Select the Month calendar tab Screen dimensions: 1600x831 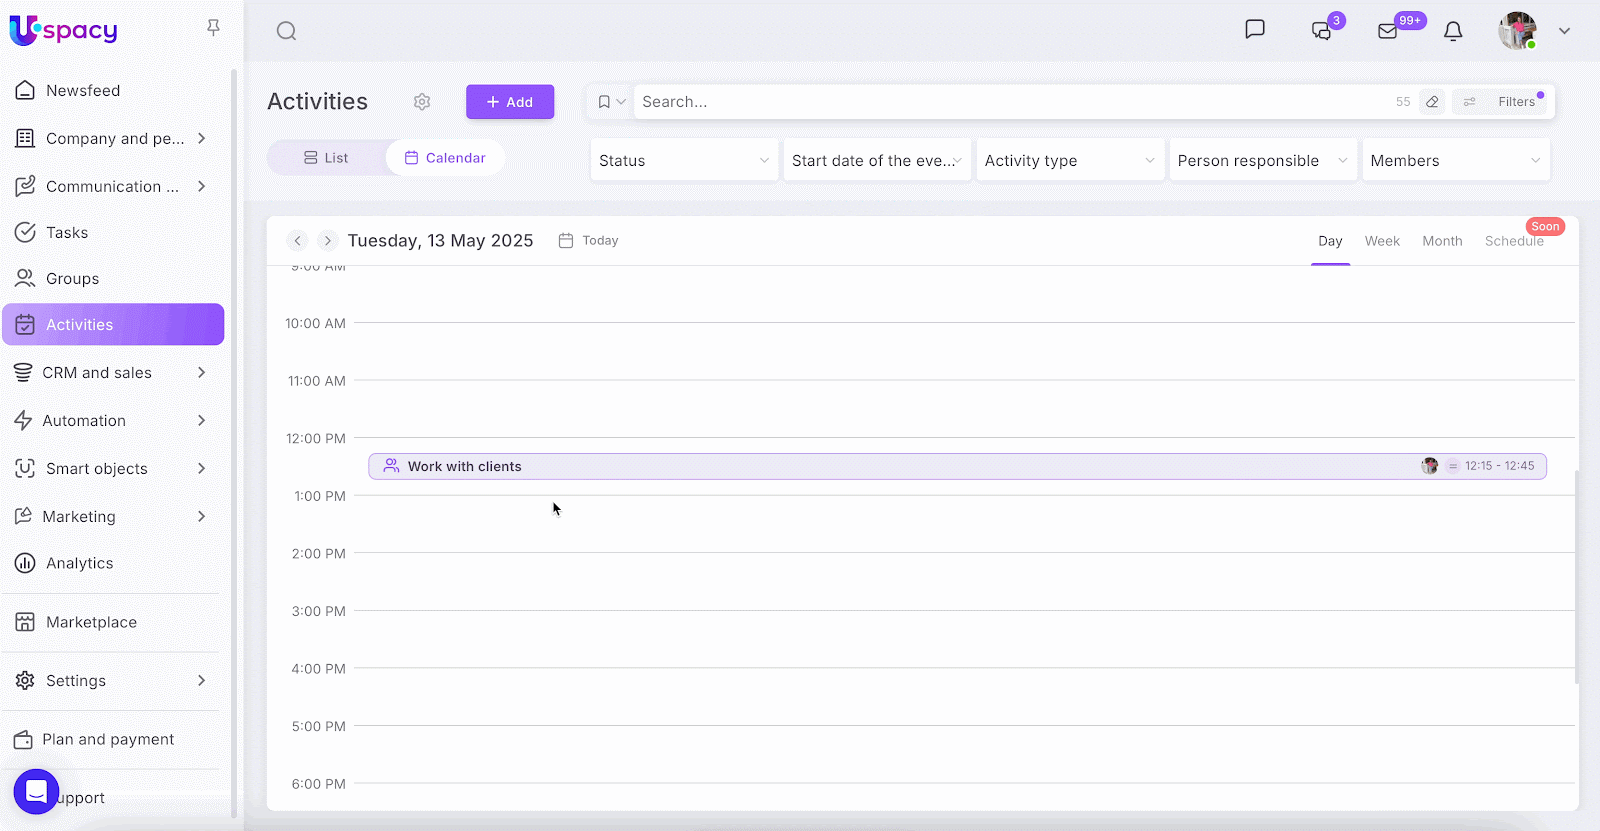(x=1442, y=241)
